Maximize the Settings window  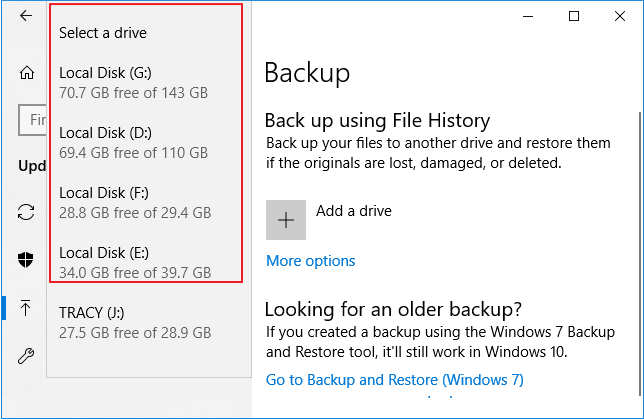[x=574, y=16]
